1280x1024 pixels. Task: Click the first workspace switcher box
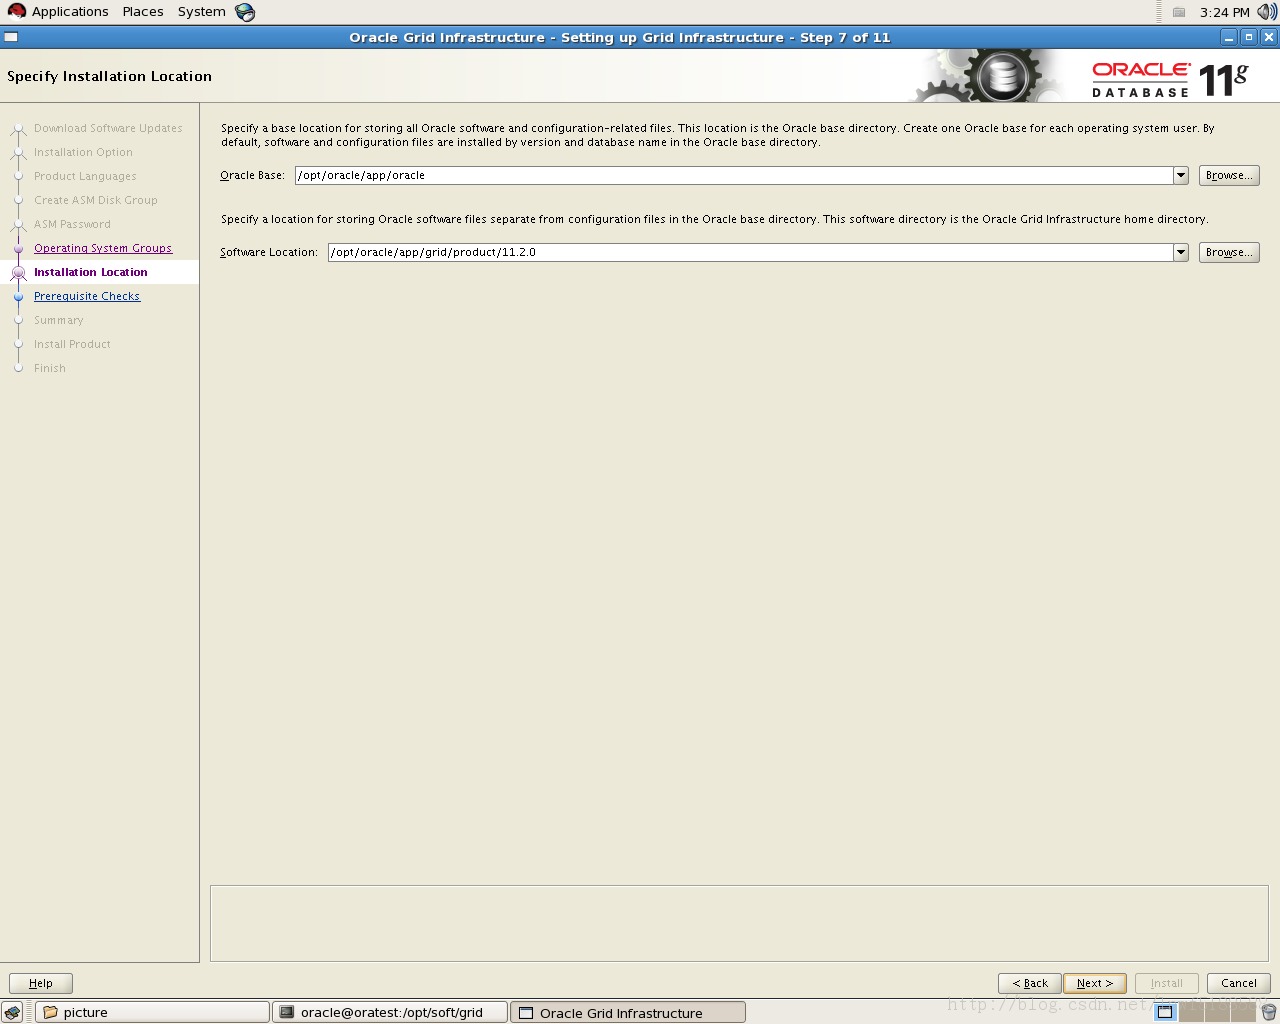point(1165,1012)
